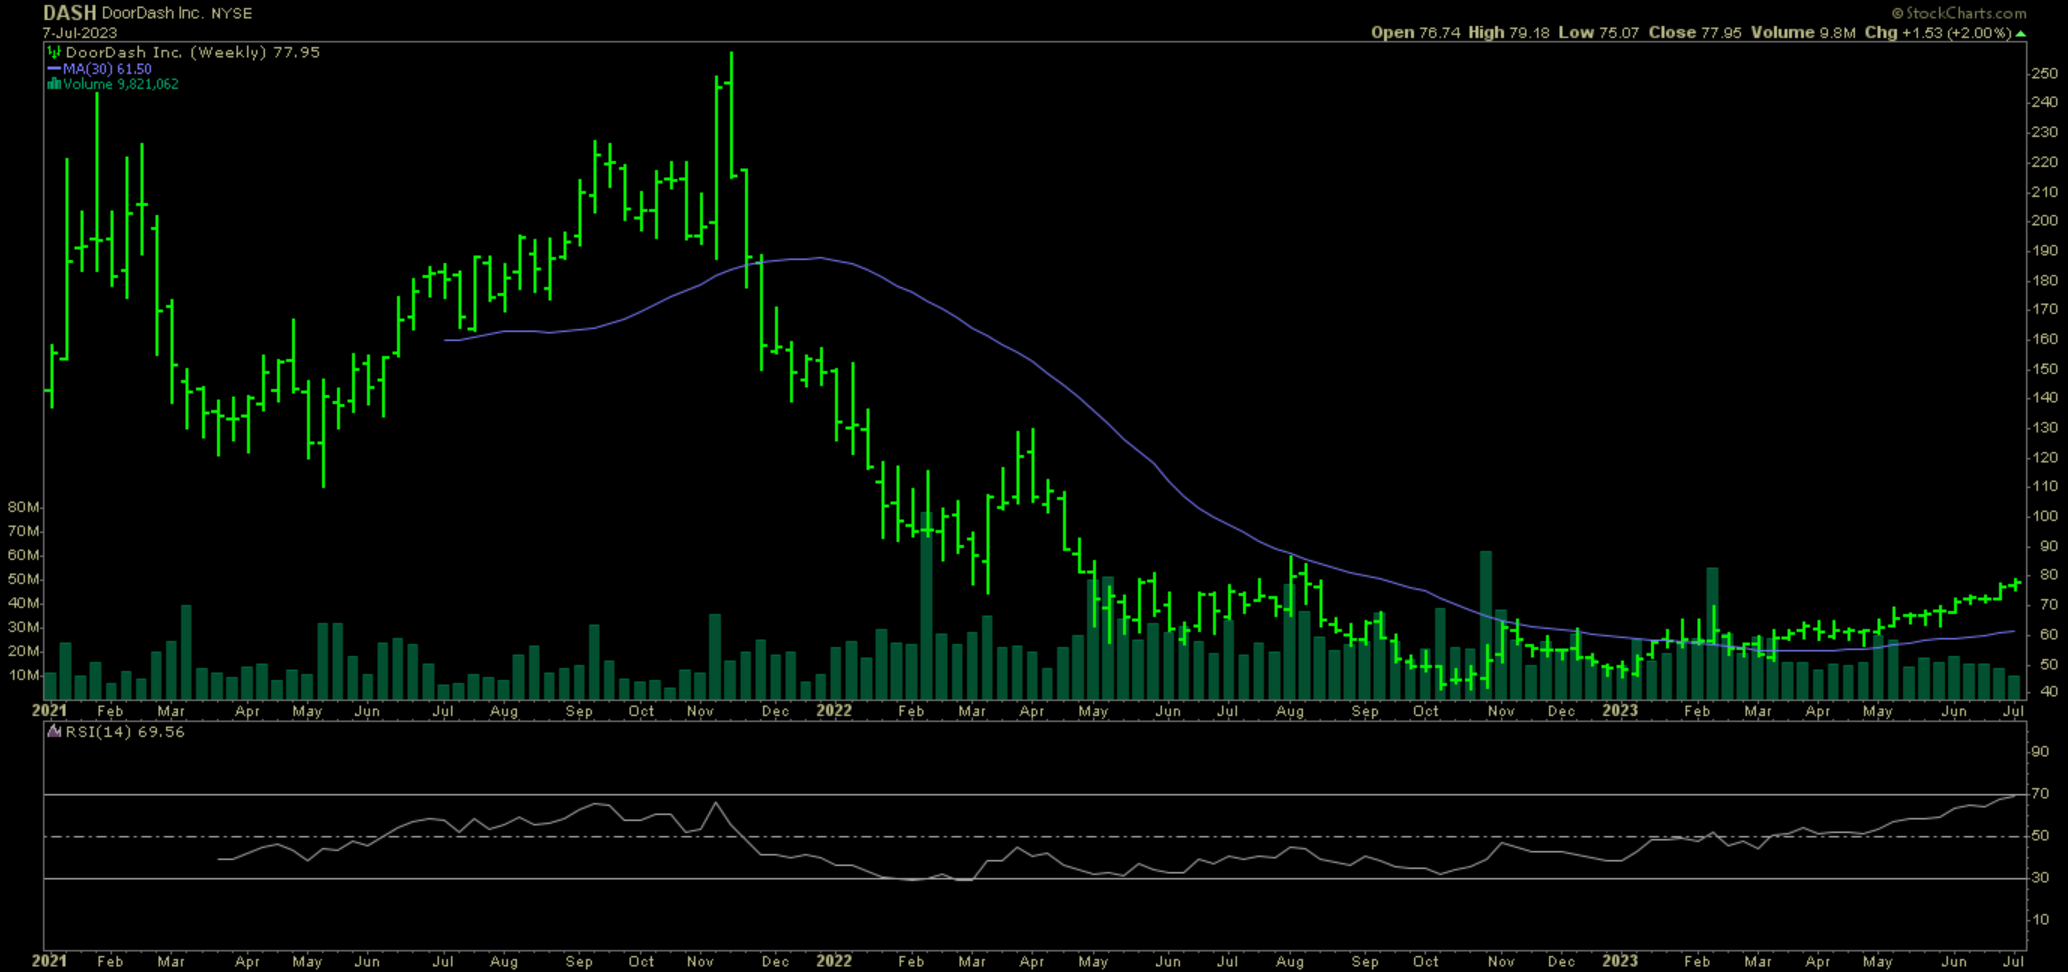Click the High 79.18 value
This screenshot has width=2068, height=972.
(x=1509, y=33)
